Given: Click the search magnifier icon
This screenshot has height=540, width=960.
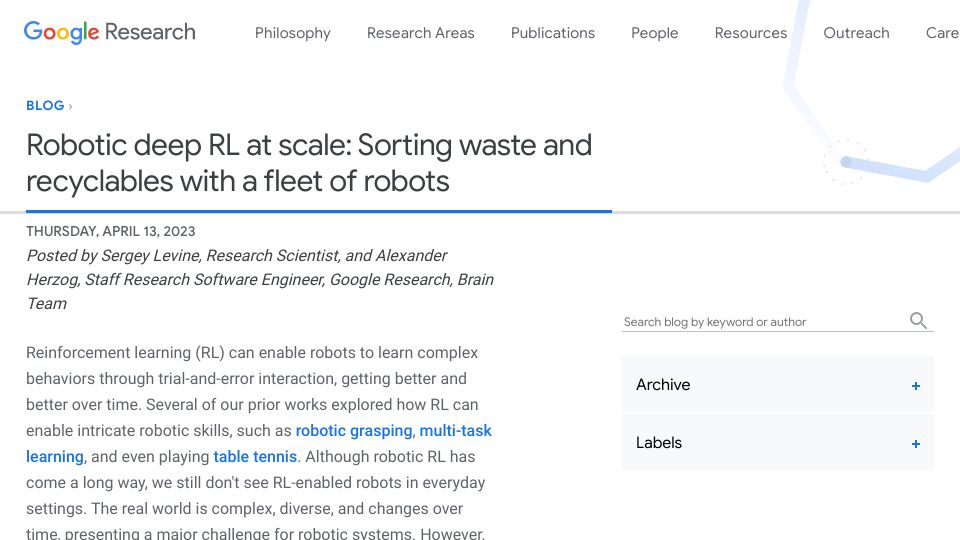Looking at the screenshot, I should click(x=918, y=320).
